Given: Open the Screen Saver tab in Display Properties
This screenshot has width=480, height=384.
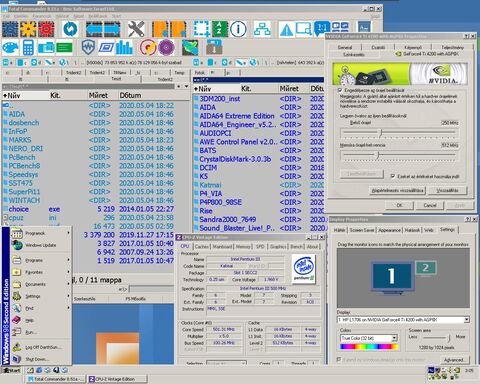Looking at the screenshot, I should (x=362, y=230).
